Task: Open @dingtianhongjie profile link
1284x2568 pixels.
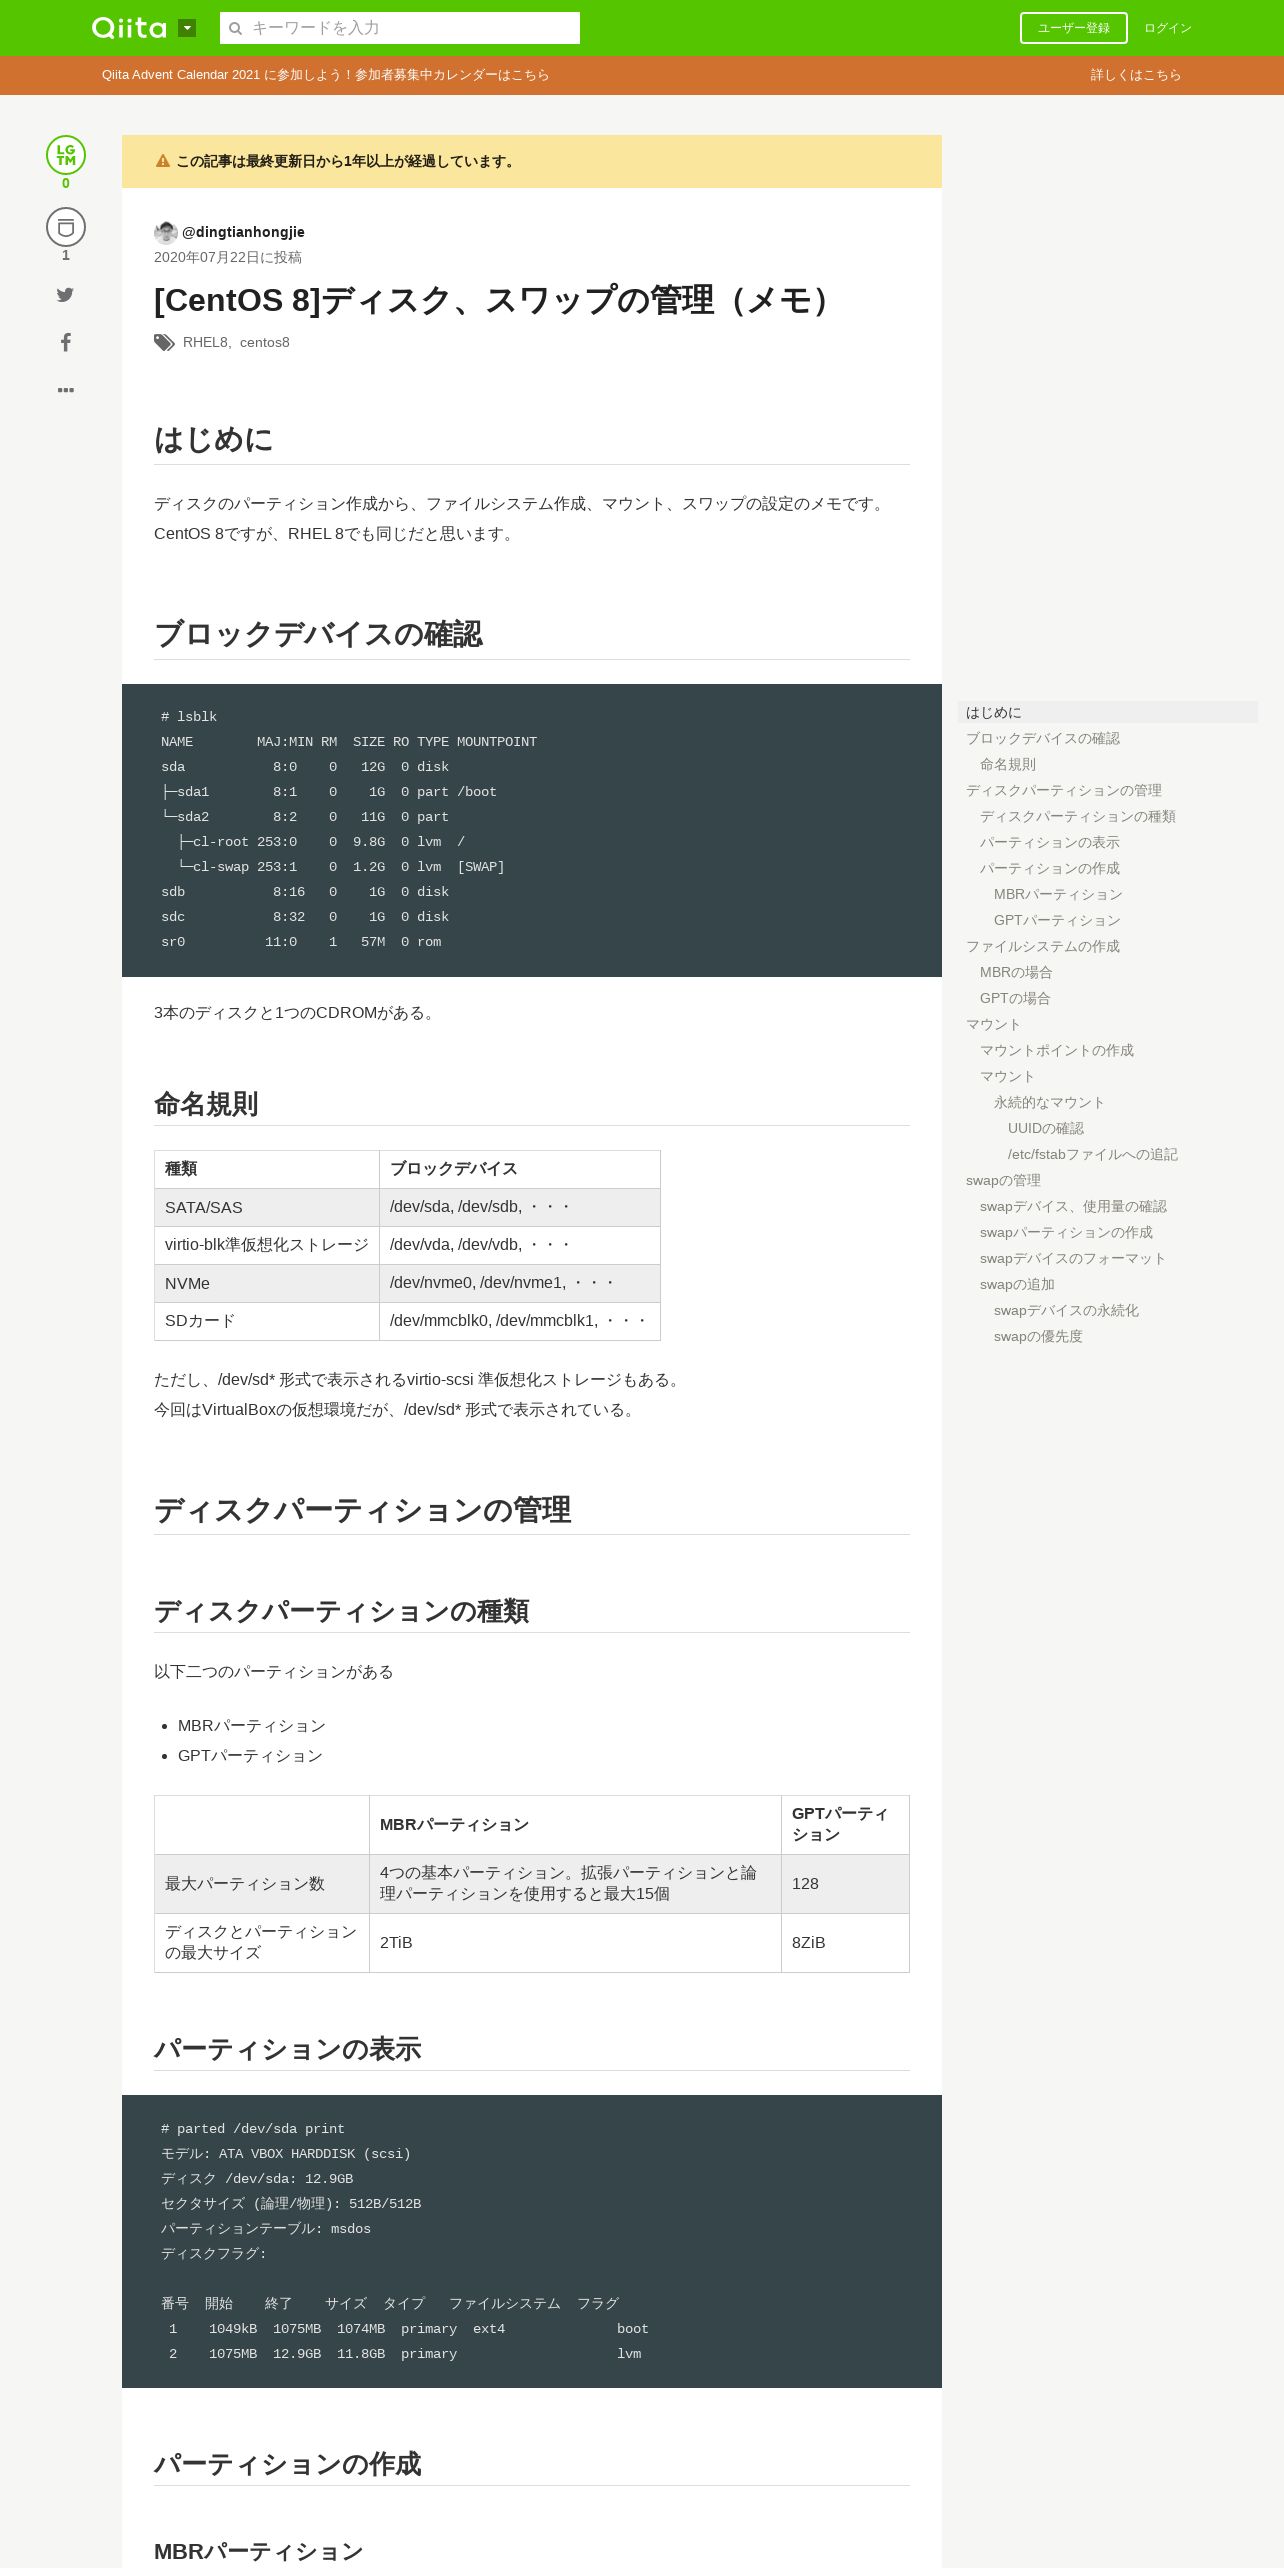Action: coord(243,232)
